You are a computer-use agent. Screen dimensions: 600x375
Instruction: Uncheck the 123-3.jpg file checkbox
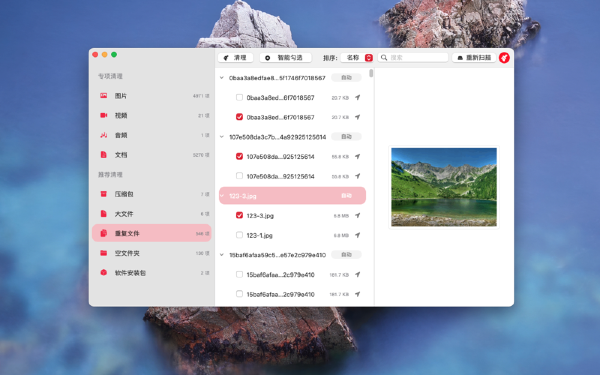(239, 215)
